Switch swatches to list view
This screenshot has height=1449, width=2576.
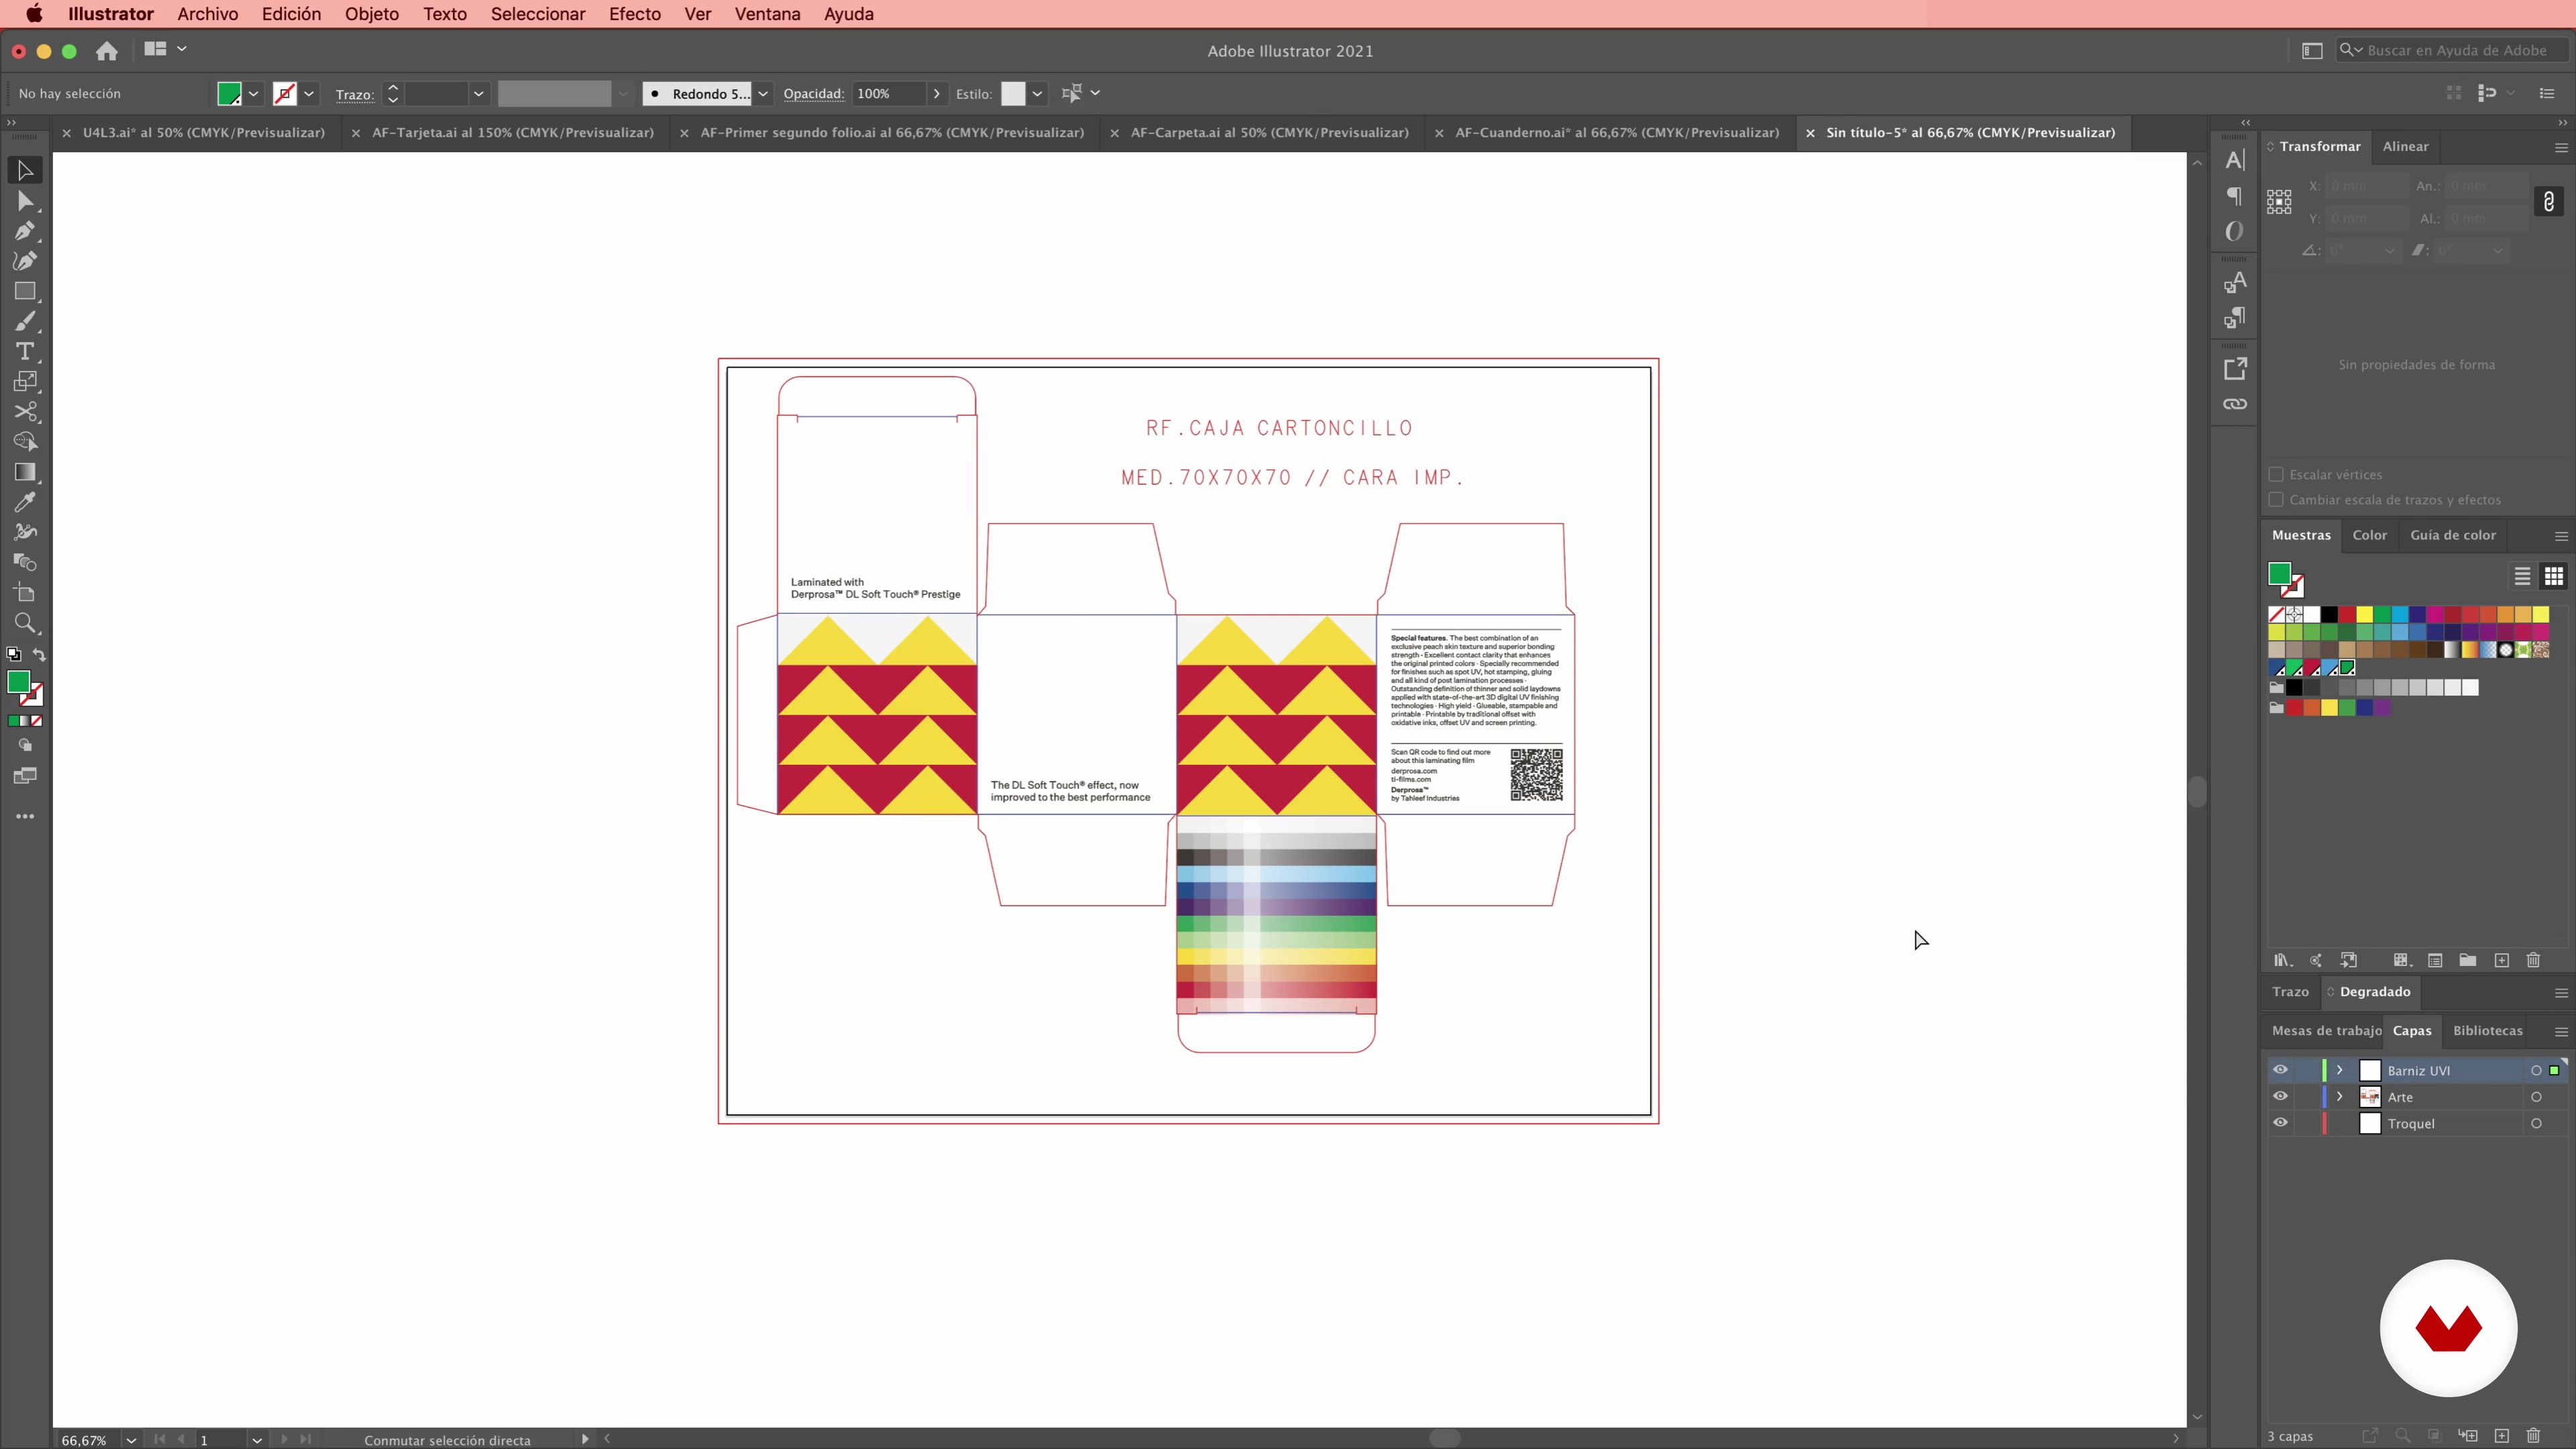2522,576
